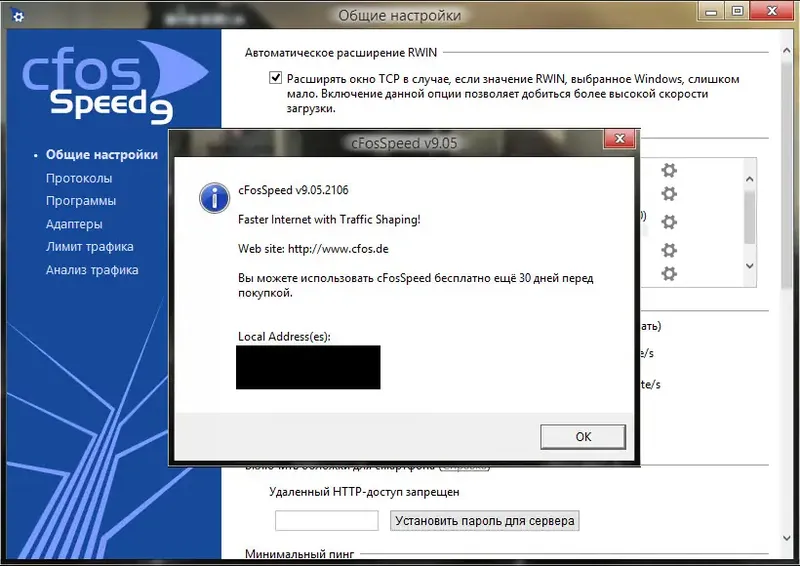Click the blue info icon in dialog
Viewport: 800px width, 566px height.
(x=214, y=198)
